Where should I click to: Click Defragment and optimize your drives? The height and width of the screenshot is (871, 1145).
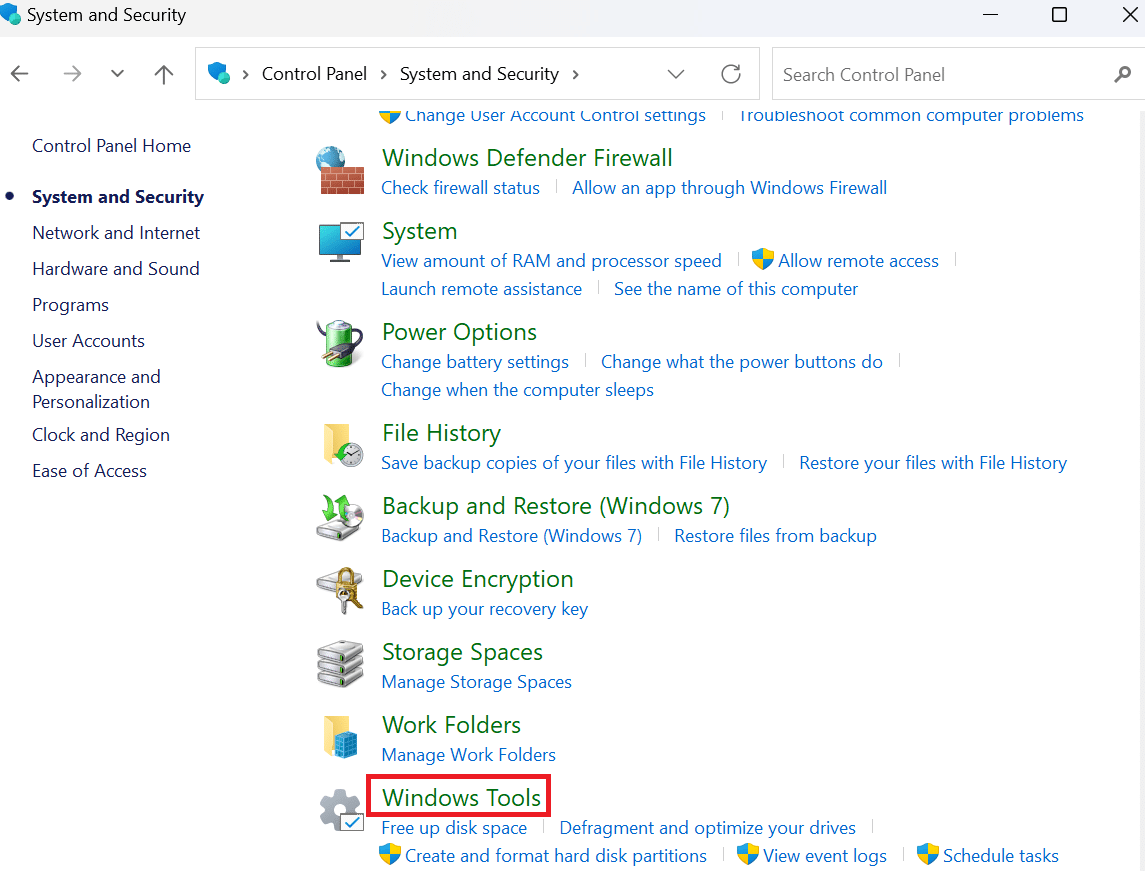point(708,828)
